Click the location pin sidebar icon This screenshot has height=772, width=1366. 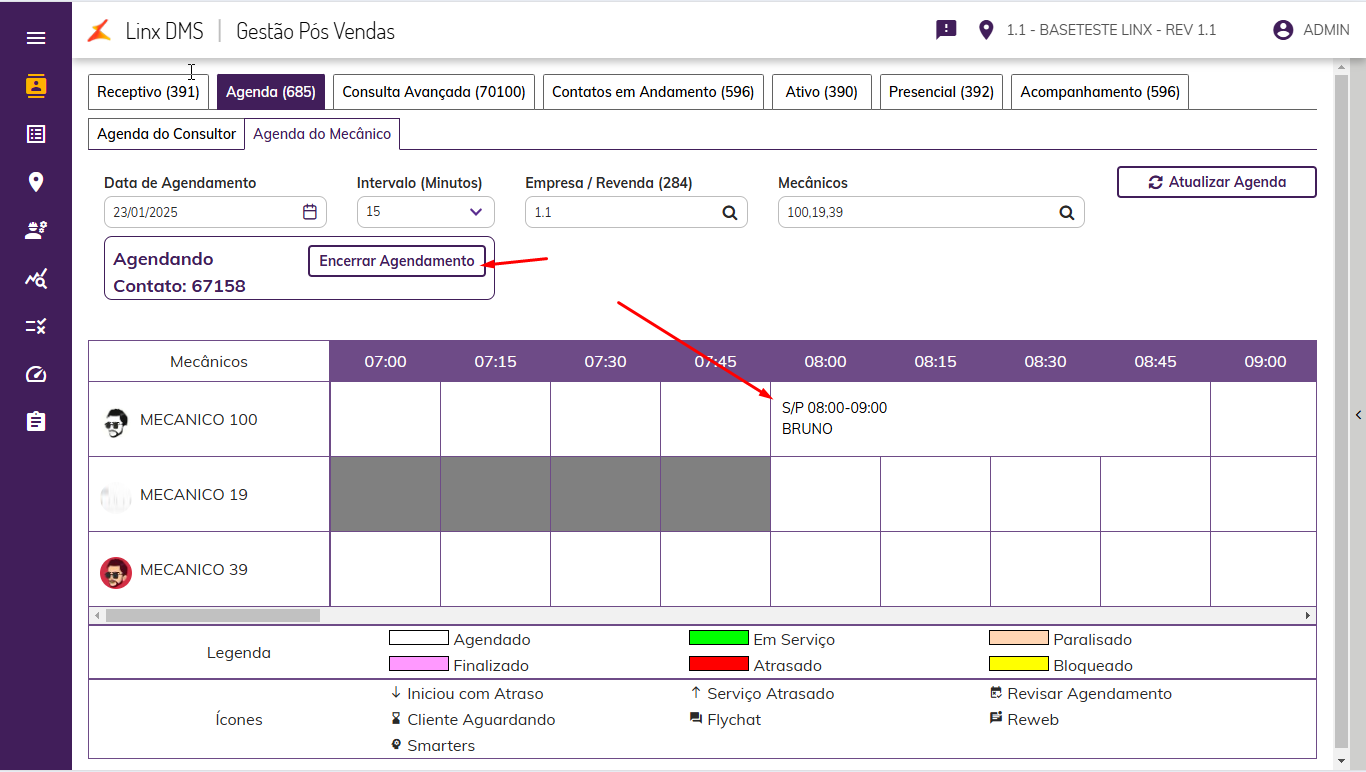coord(36,182)
